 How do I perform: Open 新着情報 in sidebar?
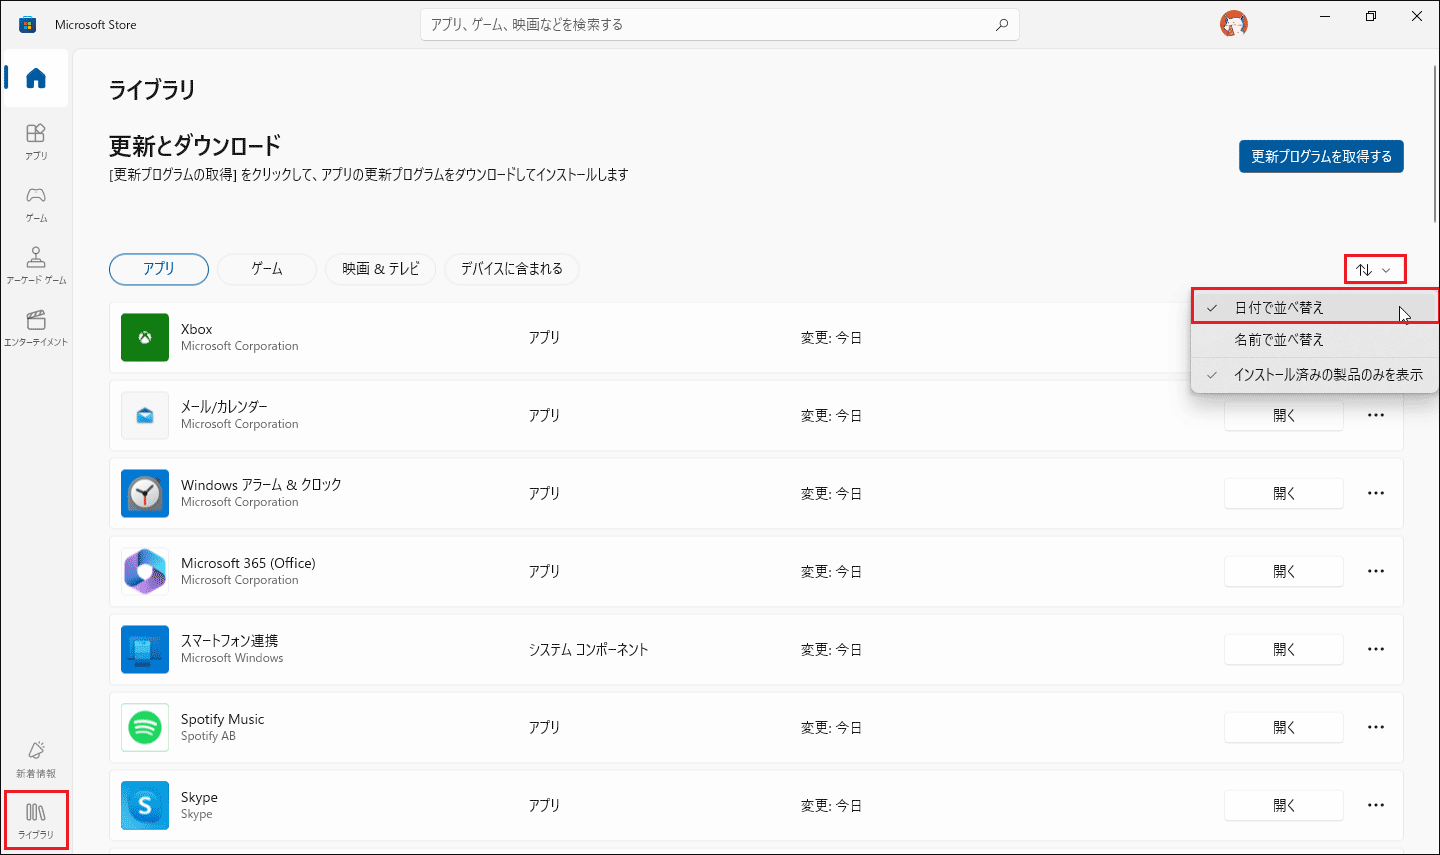click(36, 759)
